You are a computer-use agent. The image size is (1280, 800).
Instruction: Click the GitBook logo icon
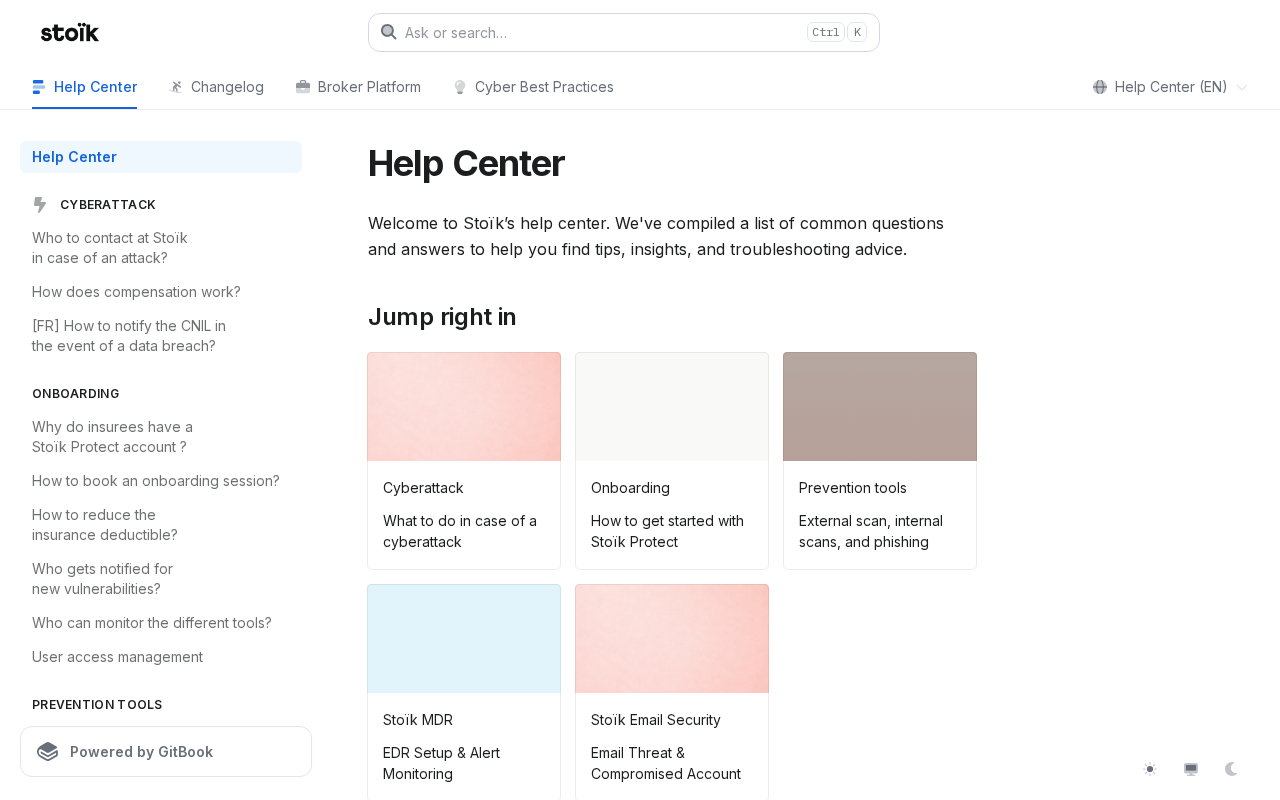(x=48, y=751)
